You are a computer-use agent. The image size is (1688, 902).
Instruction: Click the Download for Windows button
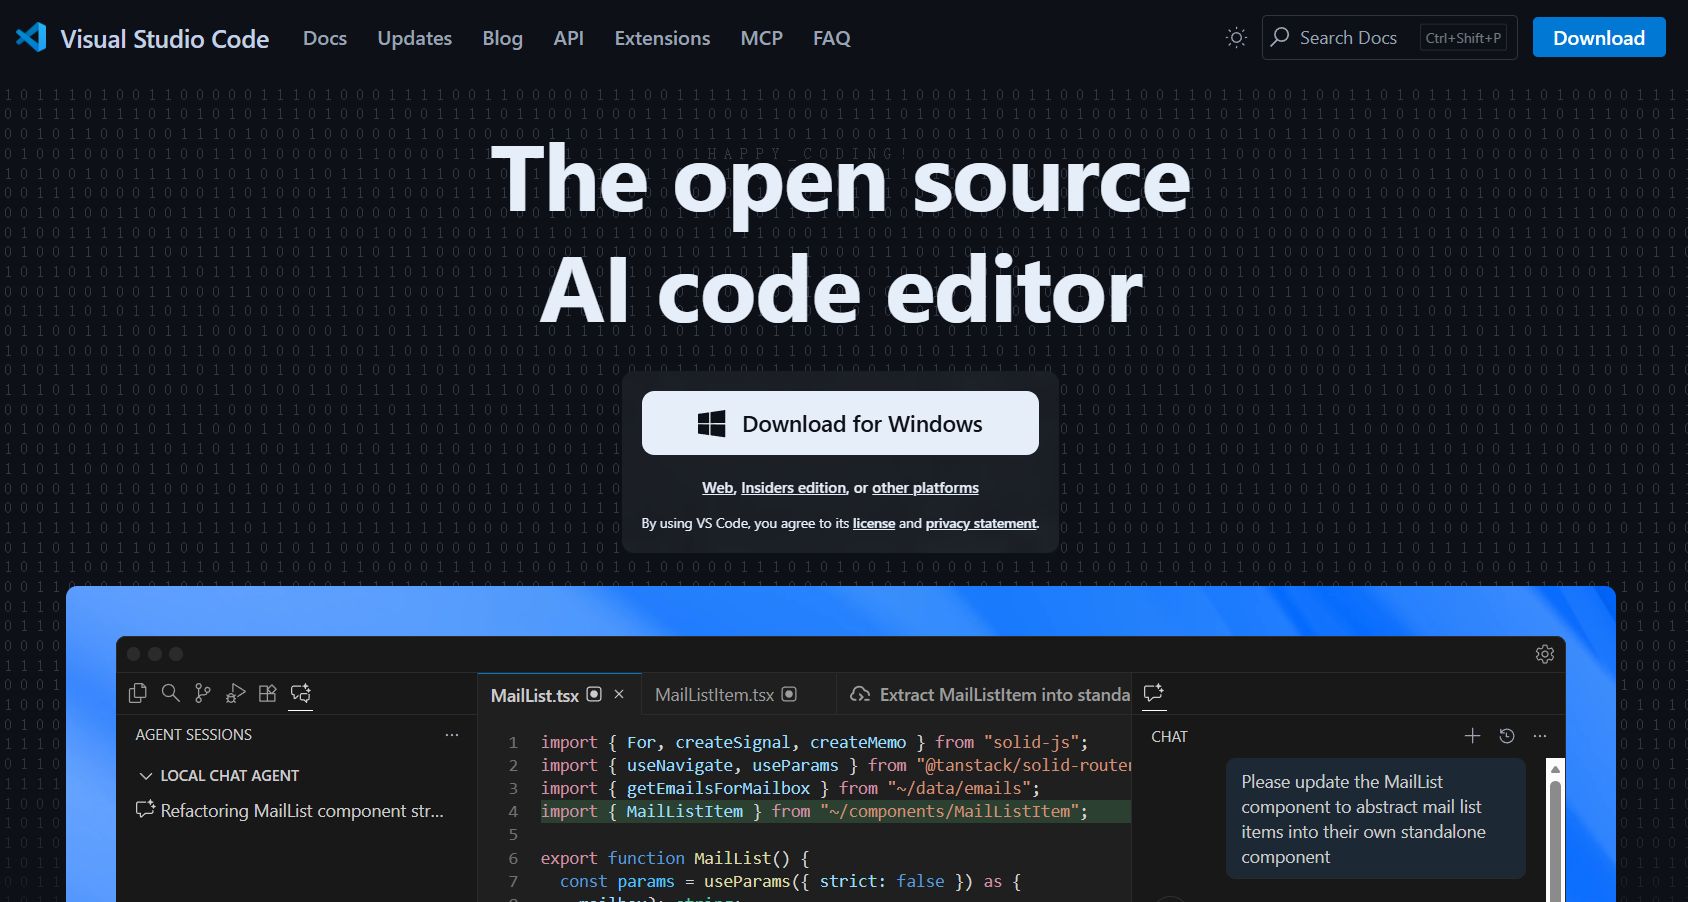(840, 423)
